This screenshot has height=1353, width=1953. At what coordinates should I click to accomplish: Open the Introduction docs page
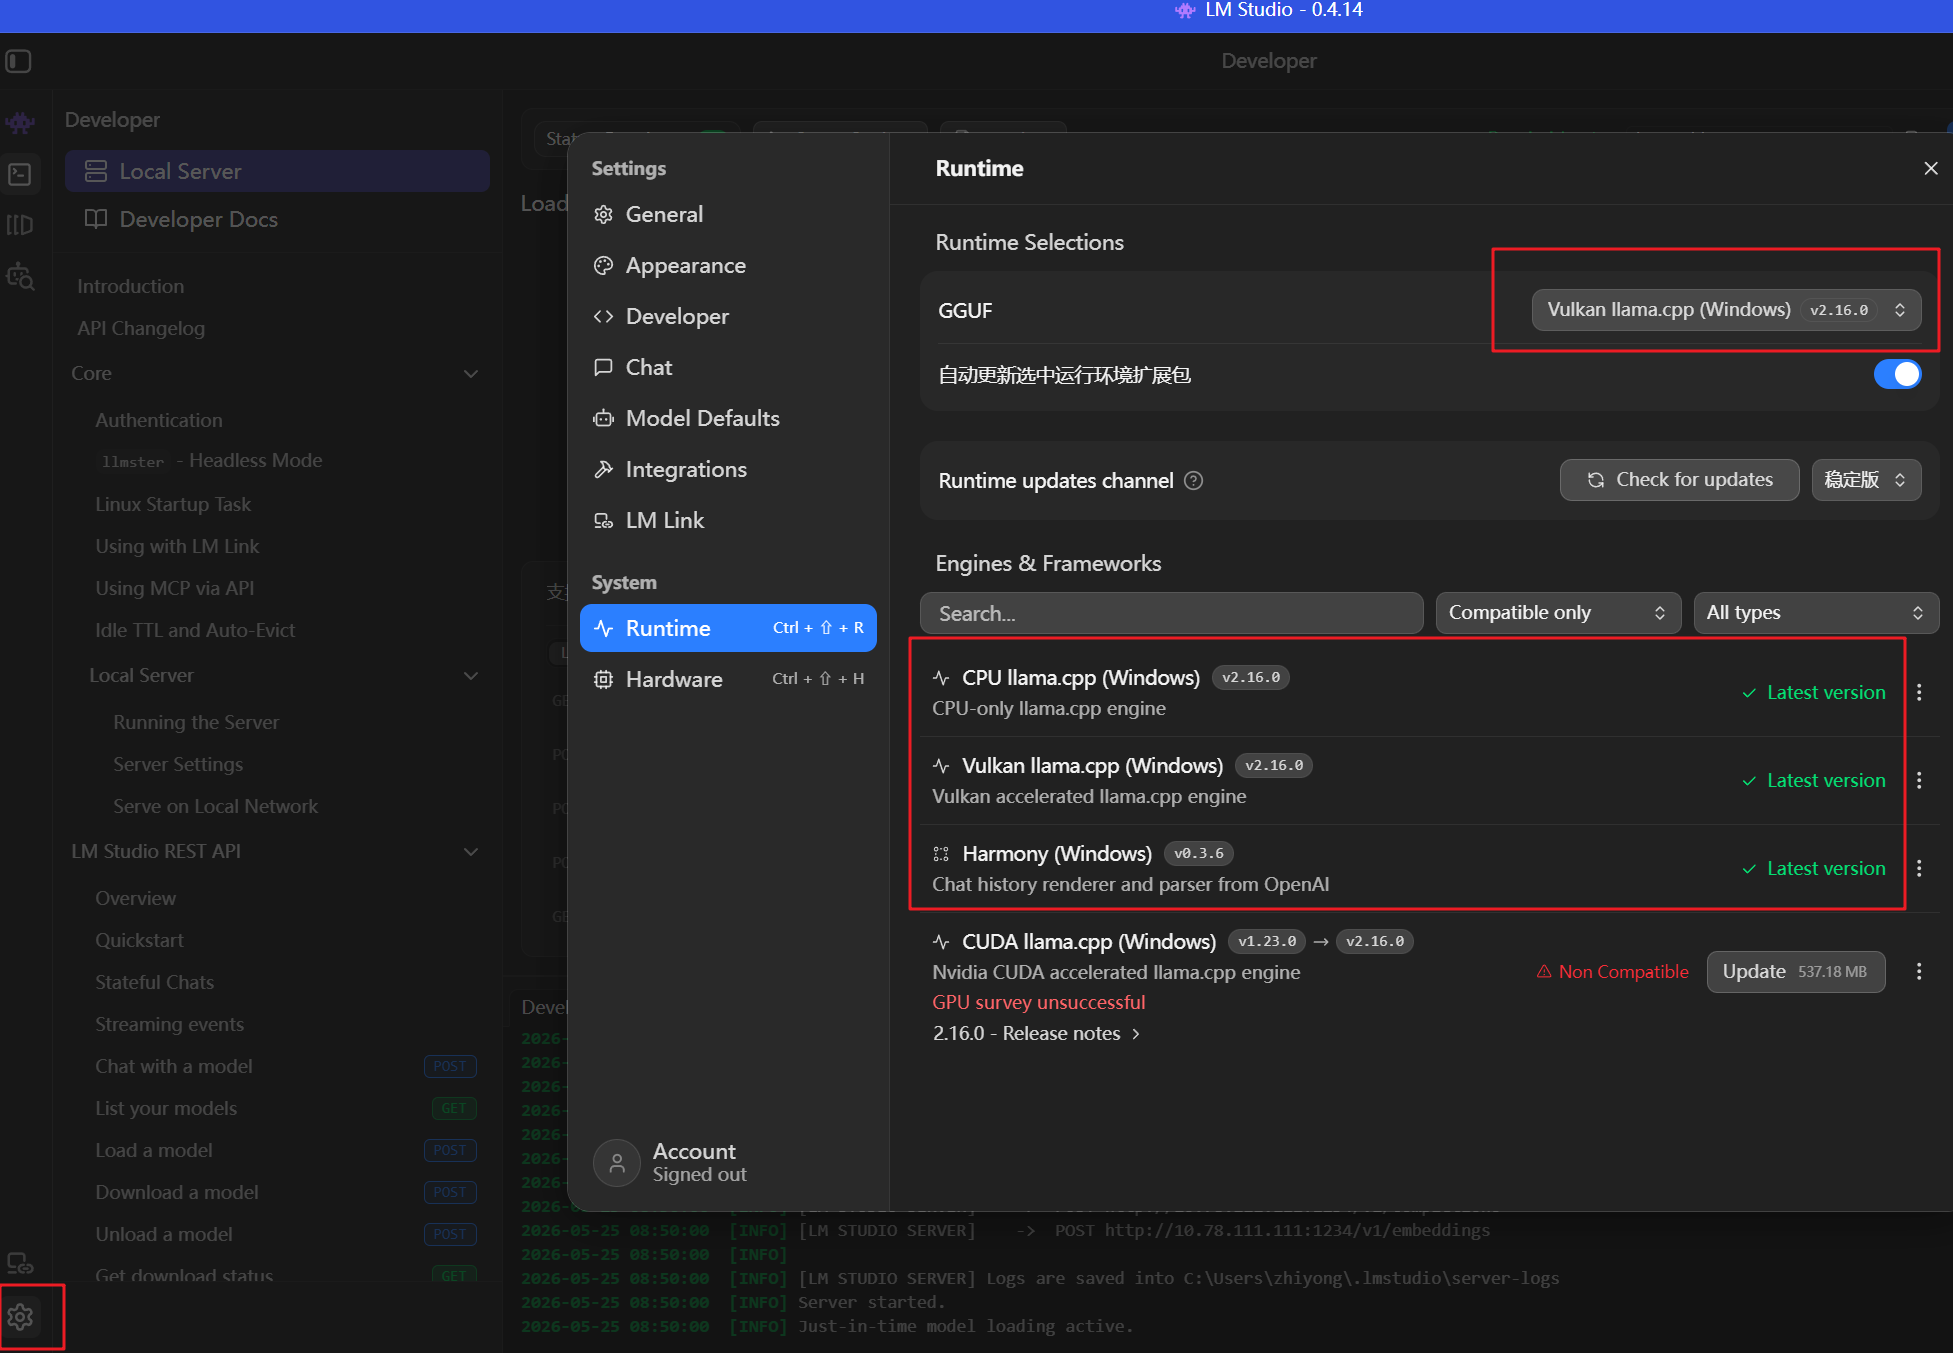[x=131, y=286]
